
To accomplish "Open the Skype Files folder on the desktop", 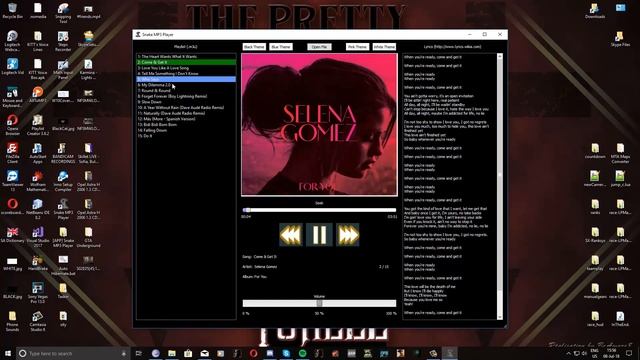I will click(x=620, y=39).
